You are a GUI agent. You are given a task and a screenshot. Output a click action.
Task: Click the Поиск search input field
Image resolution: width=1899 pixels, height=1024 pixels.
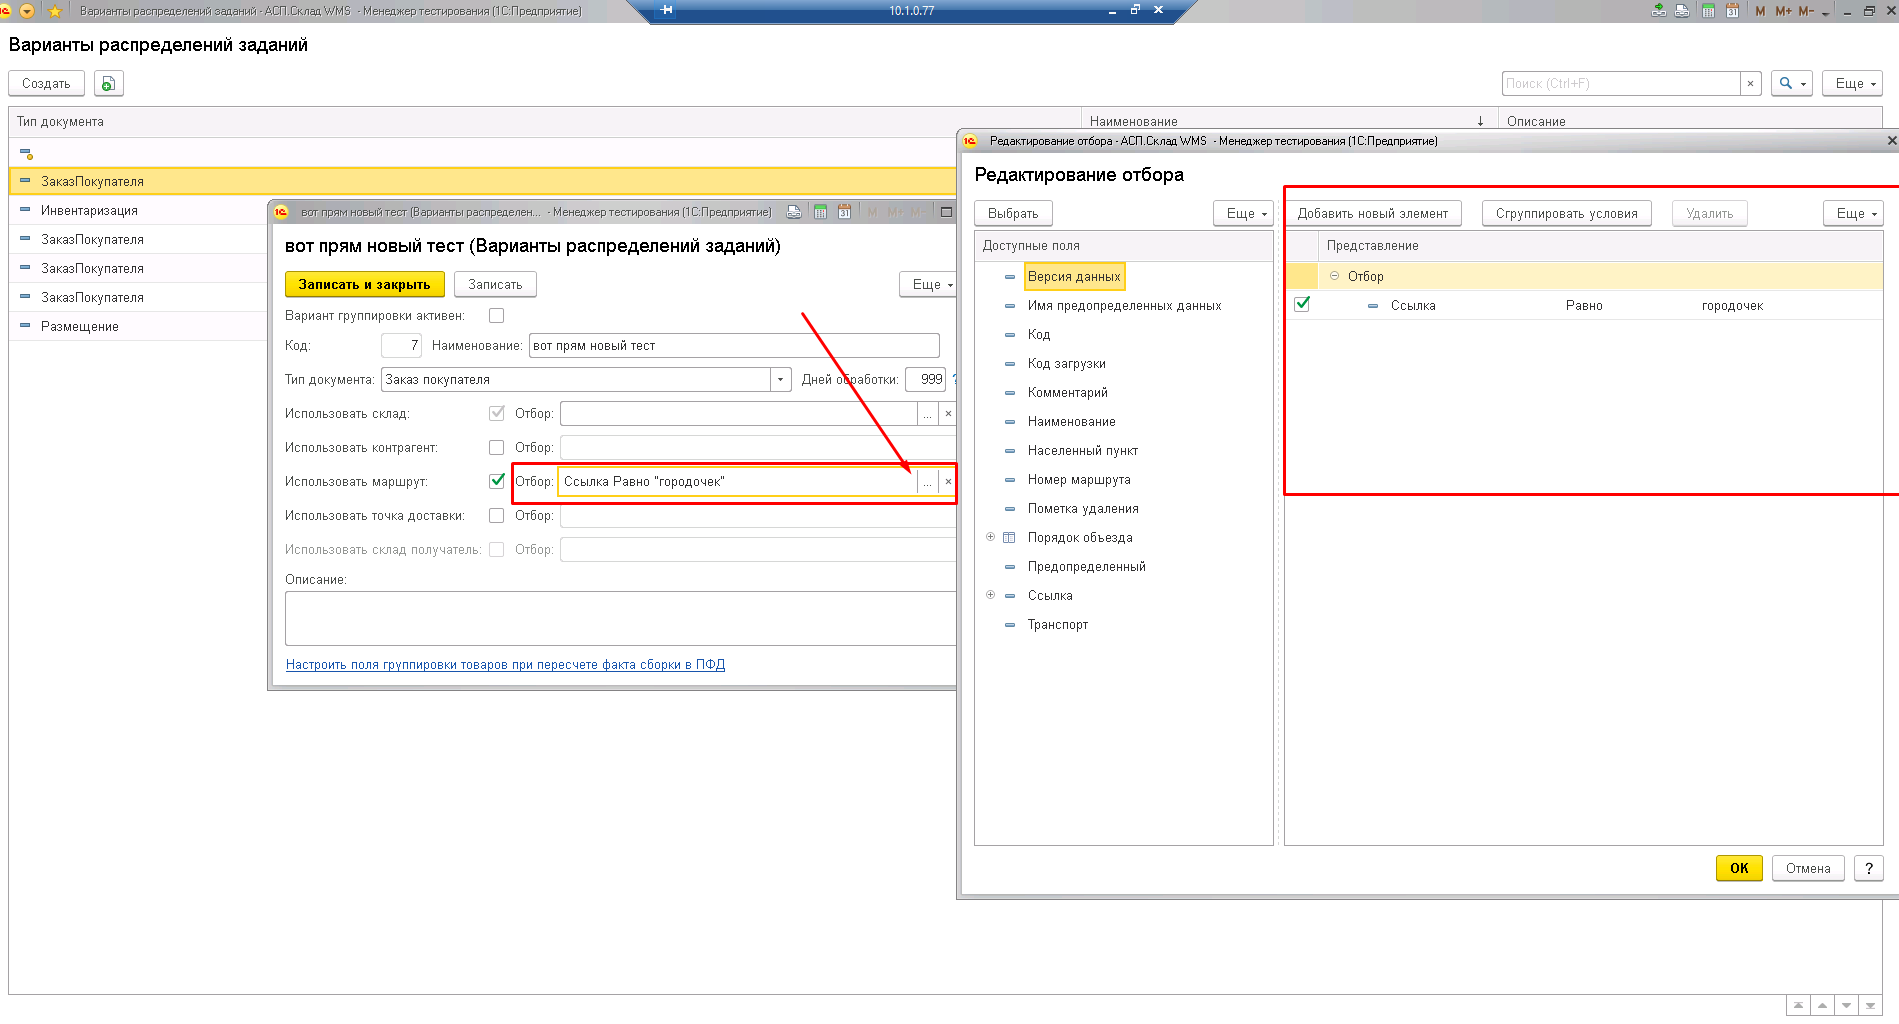click(x=1621, y=83)
